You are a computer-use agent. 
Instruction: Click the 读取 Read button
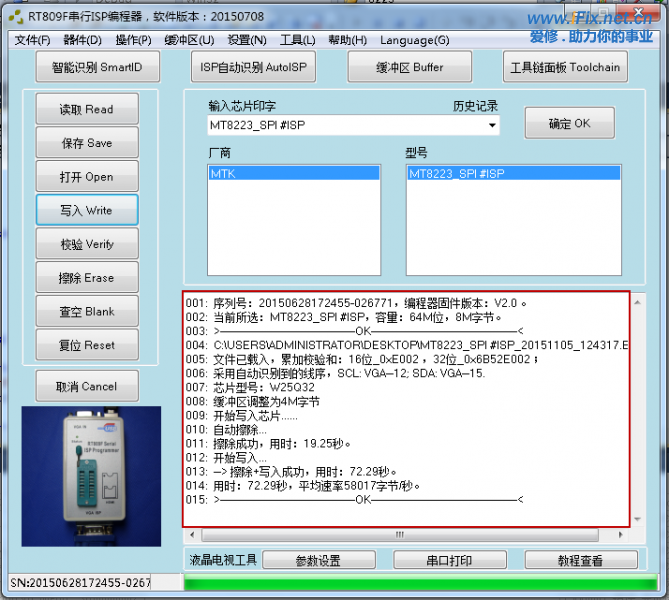[x=87, y=110]
